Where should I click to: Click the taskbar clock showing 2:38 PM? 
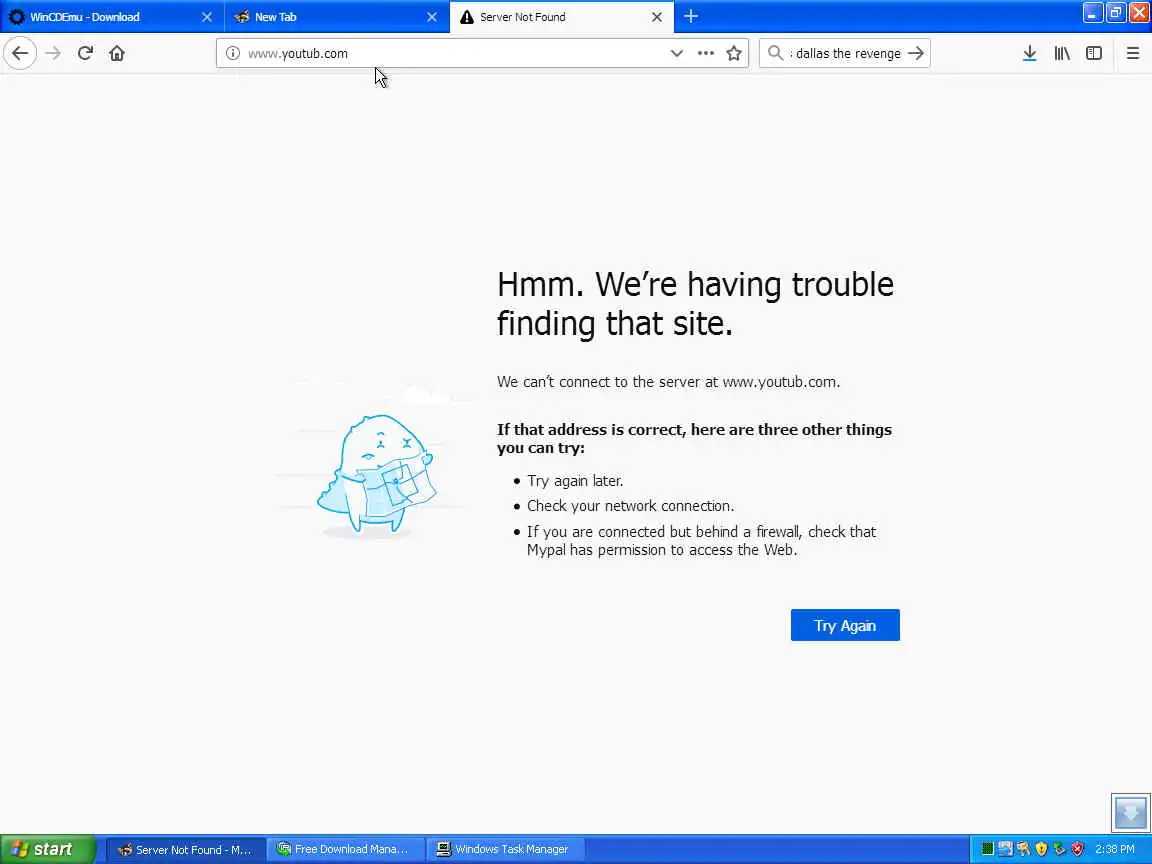point(1115,849)
